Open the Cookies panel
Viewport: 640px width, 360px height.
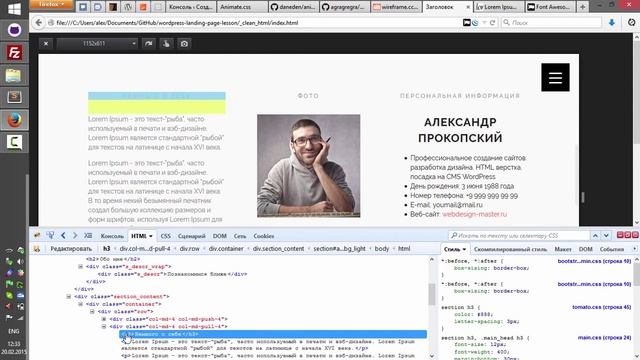pyautogui.click(x=264, y=236)
